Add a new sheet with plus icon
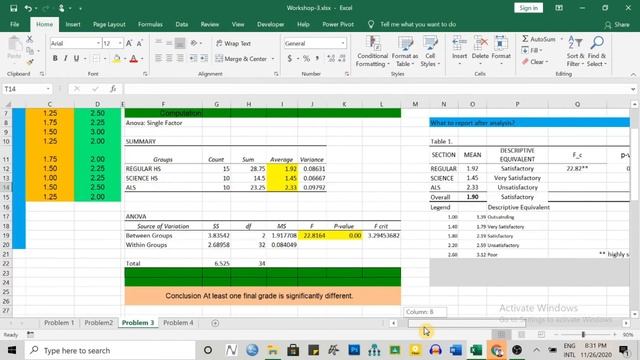 click(215, 323)
